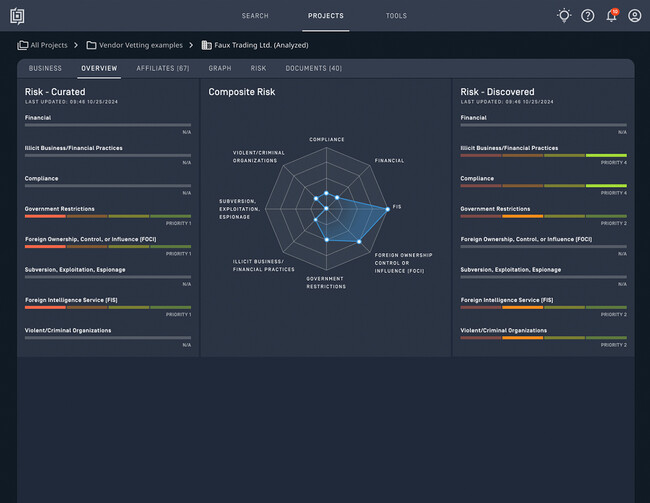Viewport: 650px width, 503px height.
Task: Click the Vendor Vetting examples folder icon
Action: click(91, 45)
